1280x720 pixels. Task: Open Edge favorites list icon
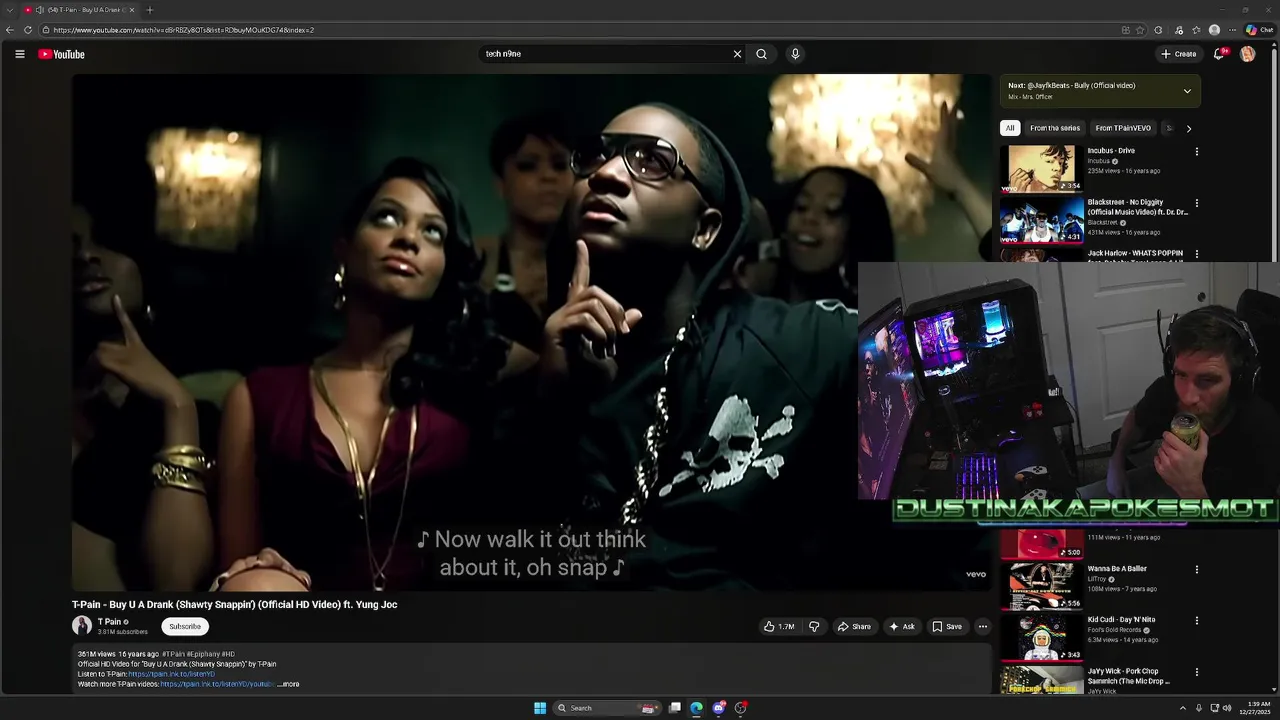[x=1196, y=30]
